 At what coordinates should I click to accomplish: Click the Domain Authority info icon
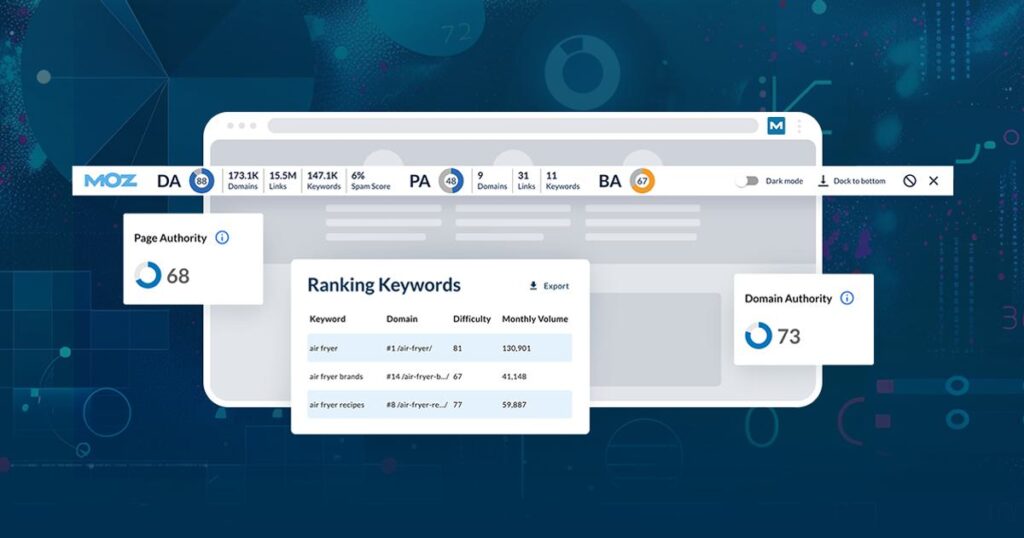click(x=847, y=298)
